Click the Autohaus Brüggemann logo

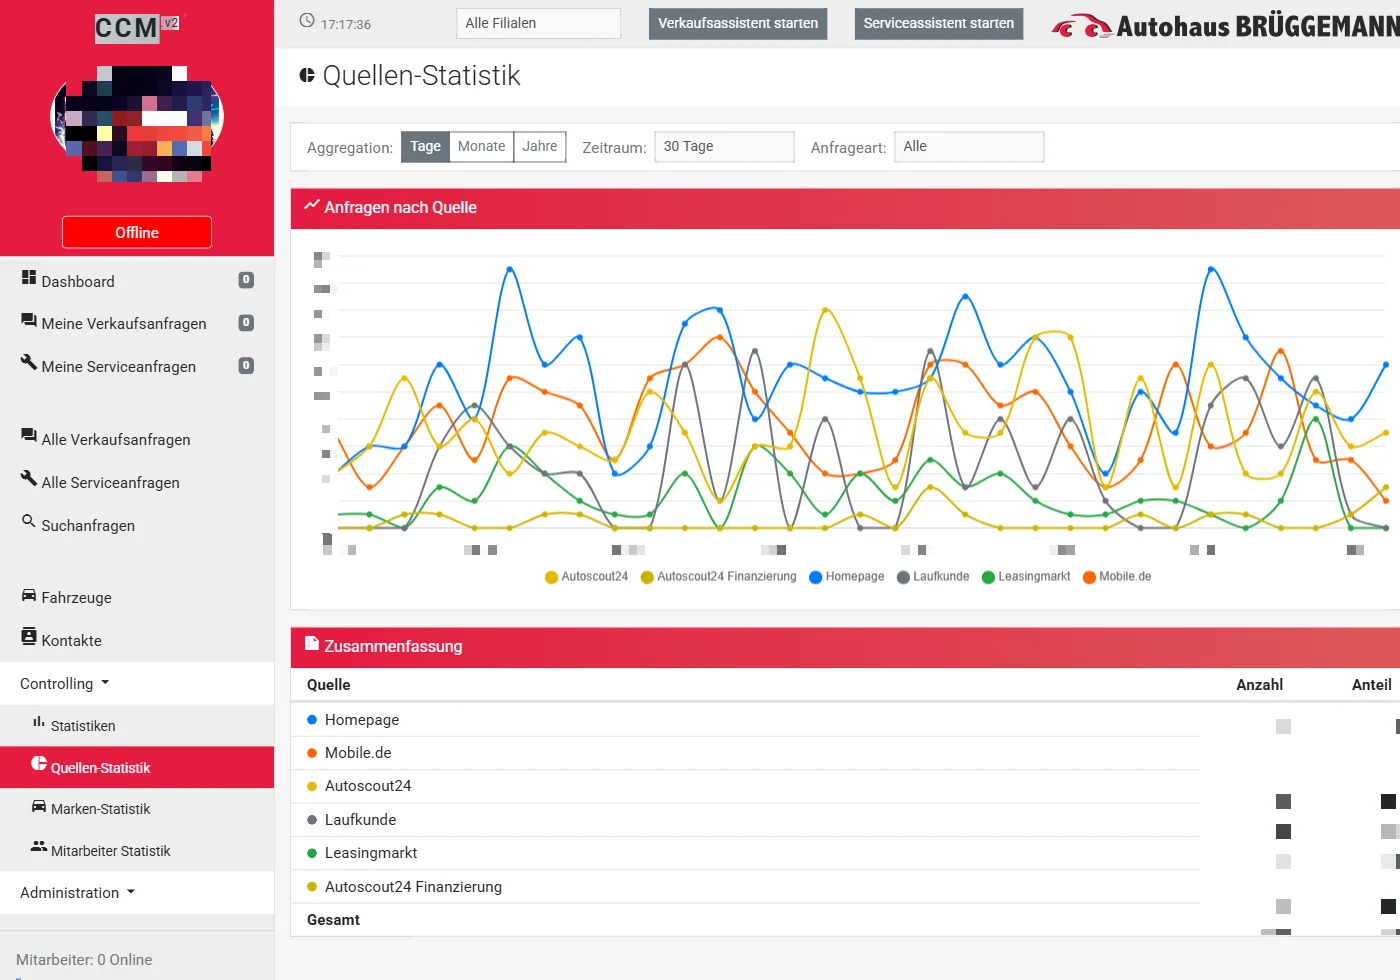[1225, 26]
